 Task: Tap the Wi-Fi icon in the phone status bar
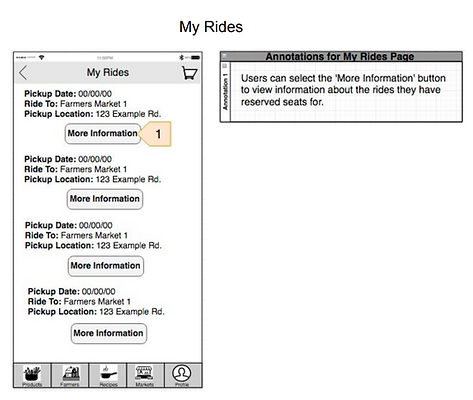point(41,57)
